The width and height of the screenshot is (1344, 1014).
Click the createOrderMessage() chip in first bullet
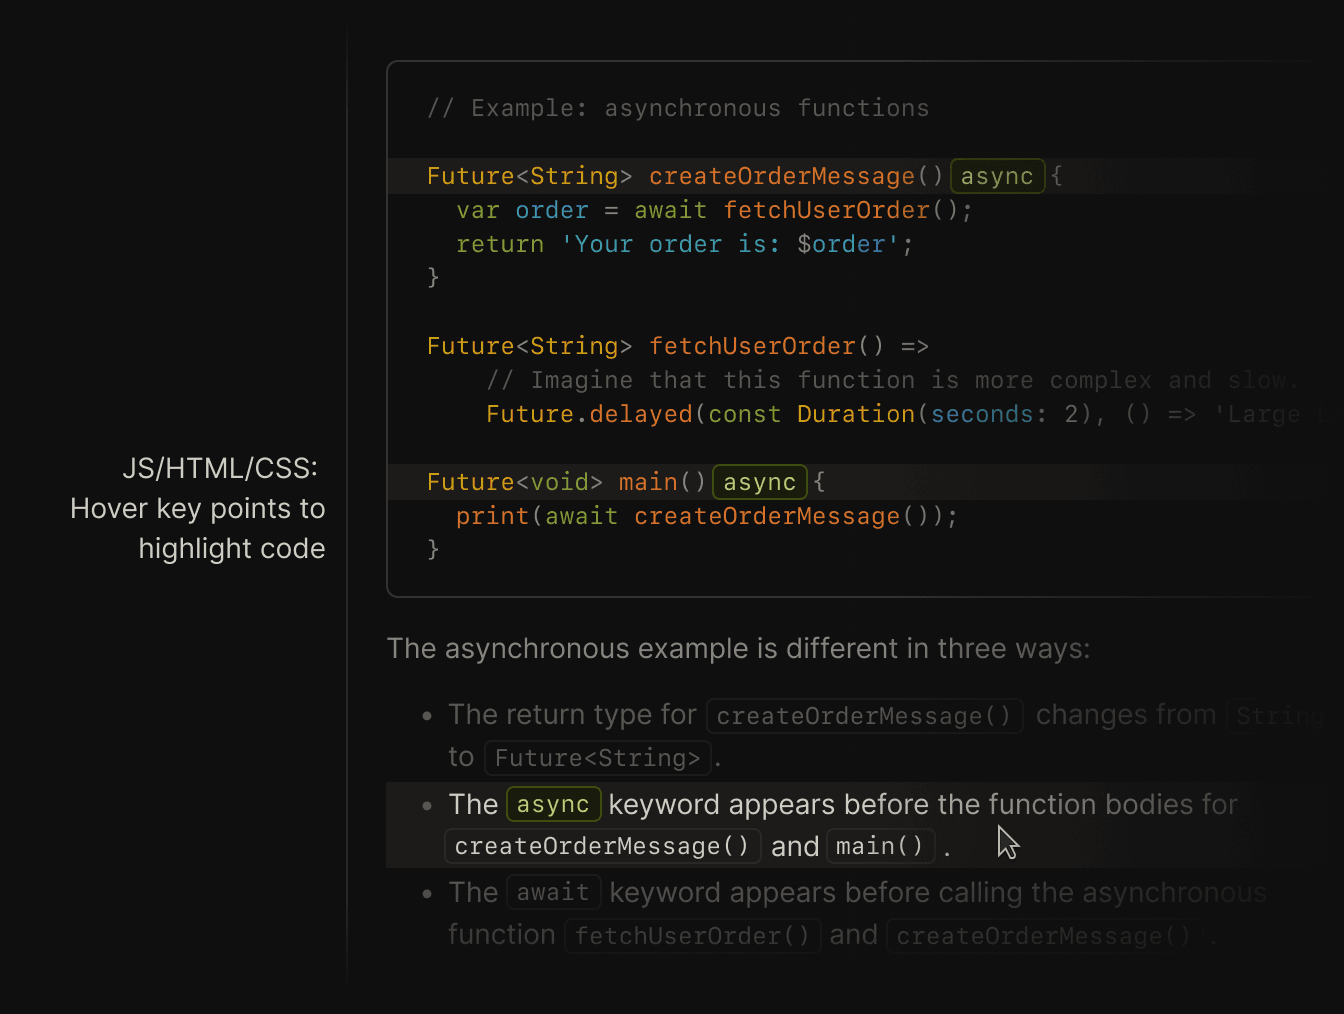pyautogui.click(x=864, y=715)
